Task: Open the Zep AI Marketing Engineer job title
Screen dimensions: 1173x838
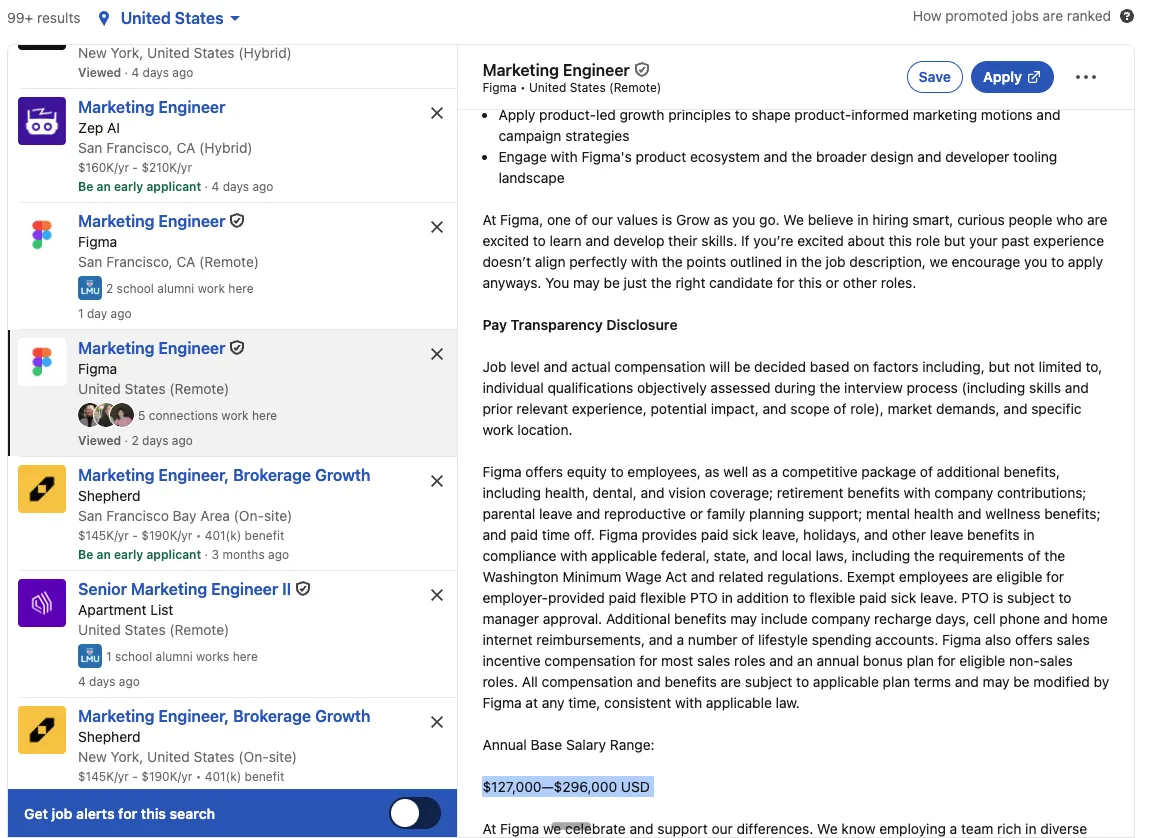Action: [x=151, y=107]
